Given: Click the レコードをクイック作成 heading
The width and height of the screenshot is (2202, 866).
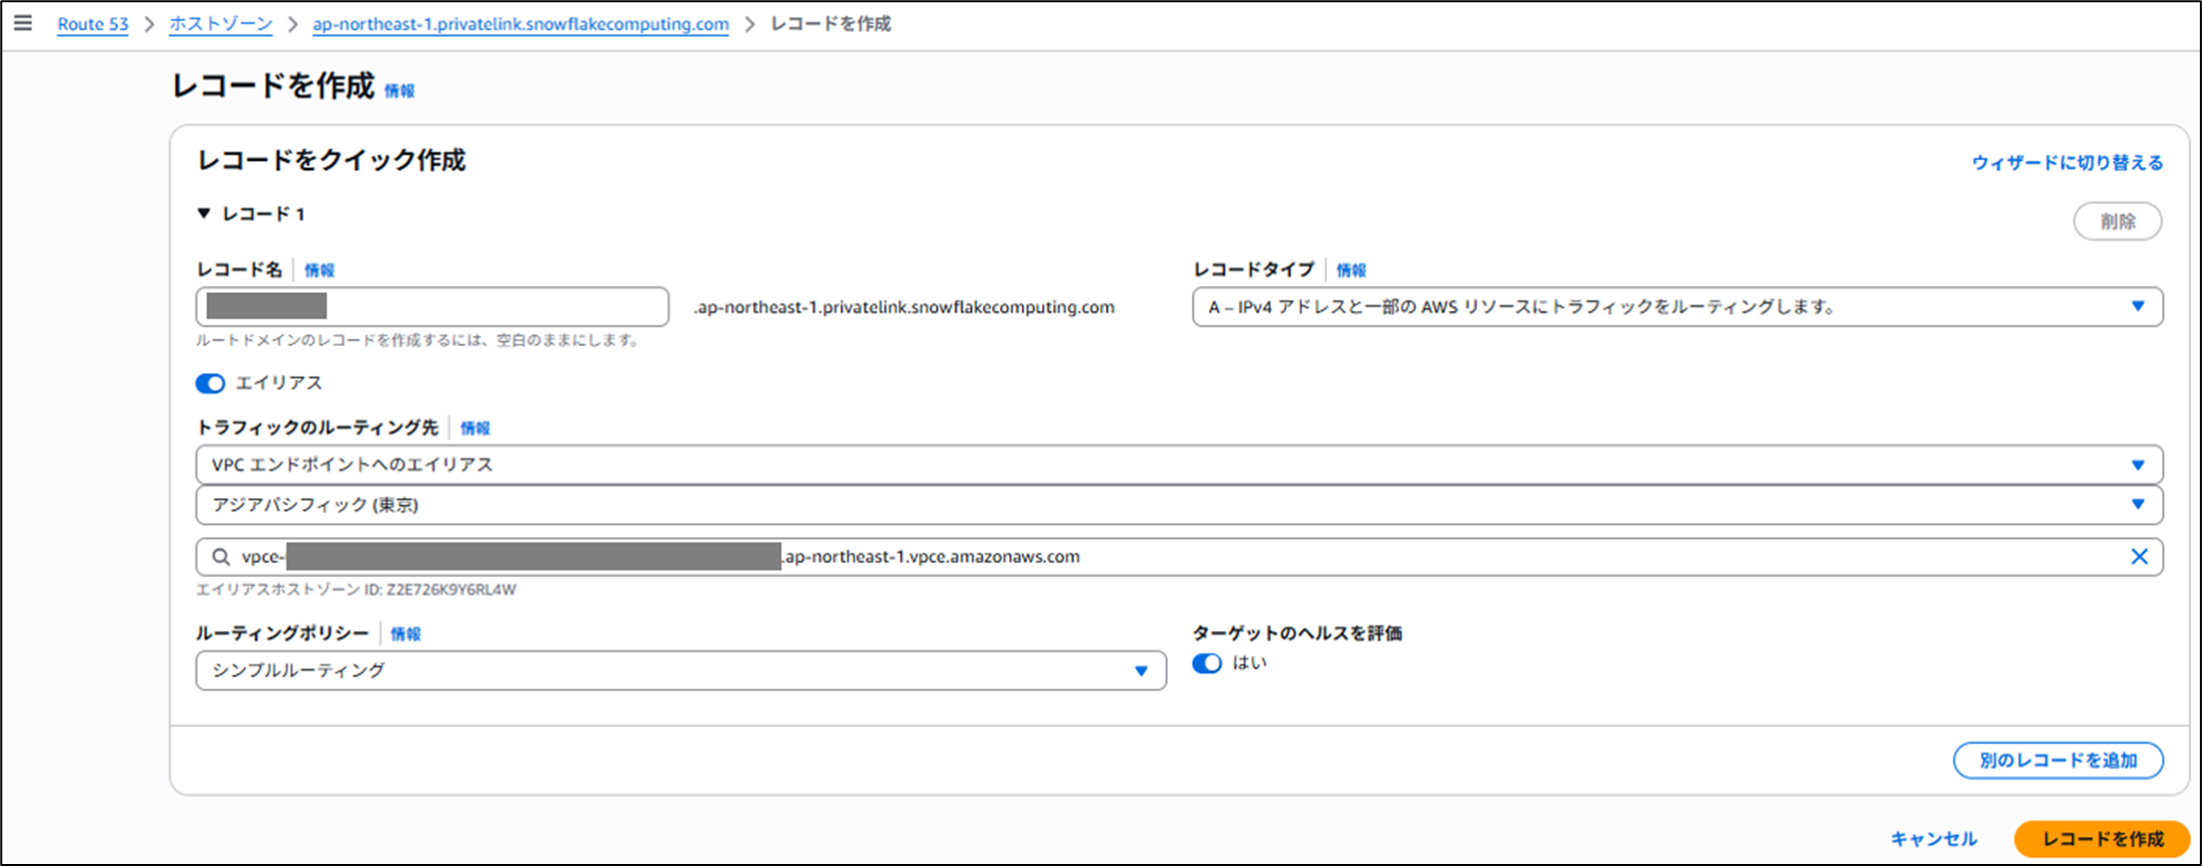Looking at the screenshot, I should [x=331, y=161].
